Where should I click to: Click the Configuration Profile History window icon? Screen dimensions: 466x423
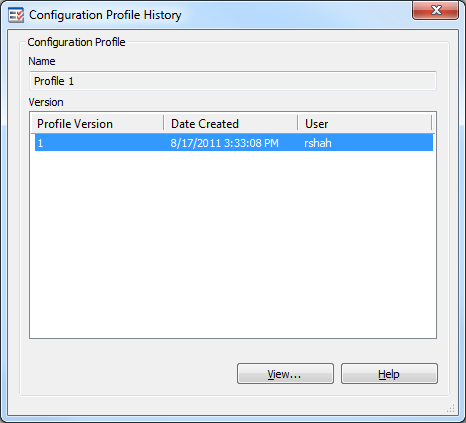tap(16, 15)
